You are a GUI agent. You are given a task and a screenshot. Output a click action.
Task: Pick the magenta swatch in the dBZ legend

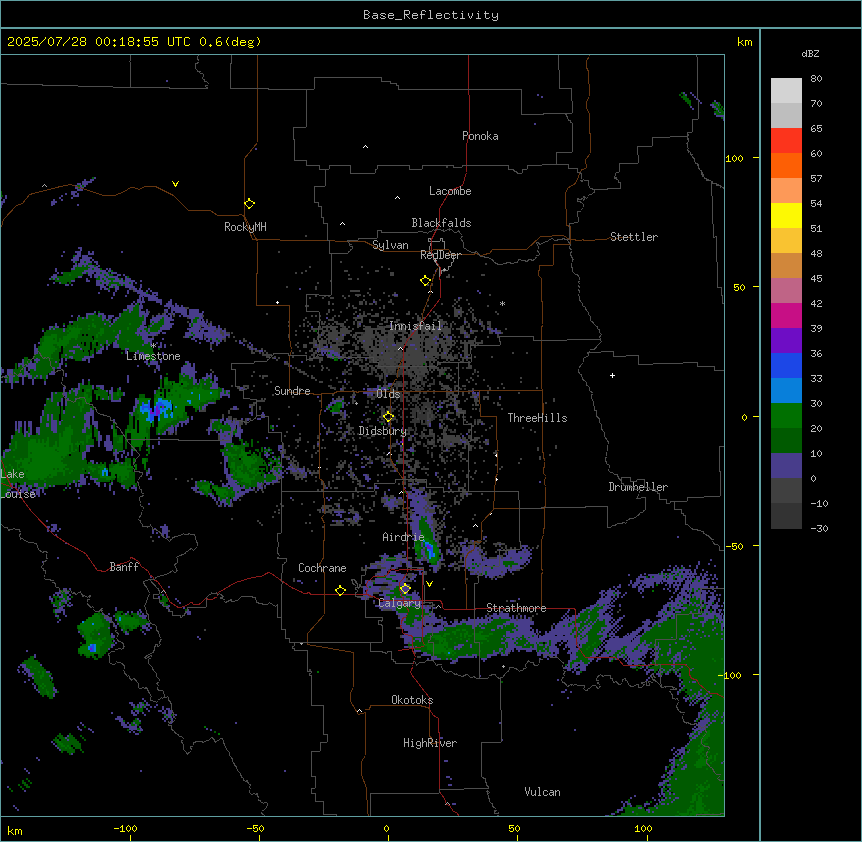[786, 315]
